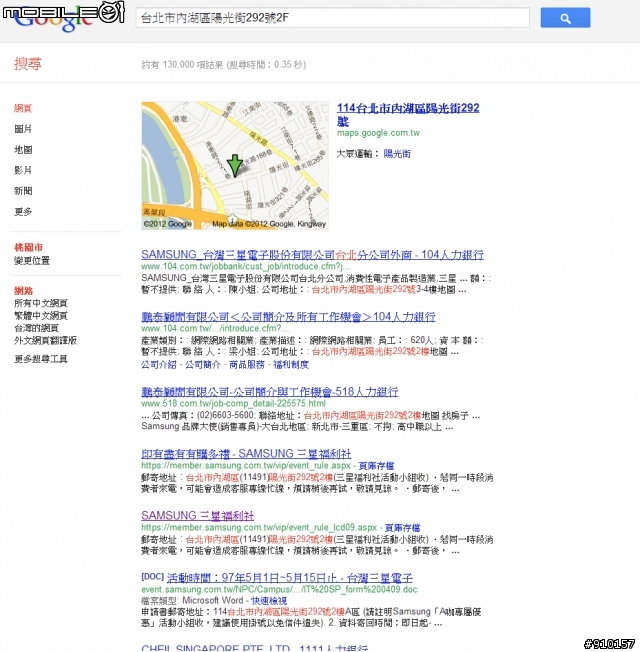640x652 pixels.
Task: Expand 更多搜尋工具
Action: point(41,359)
